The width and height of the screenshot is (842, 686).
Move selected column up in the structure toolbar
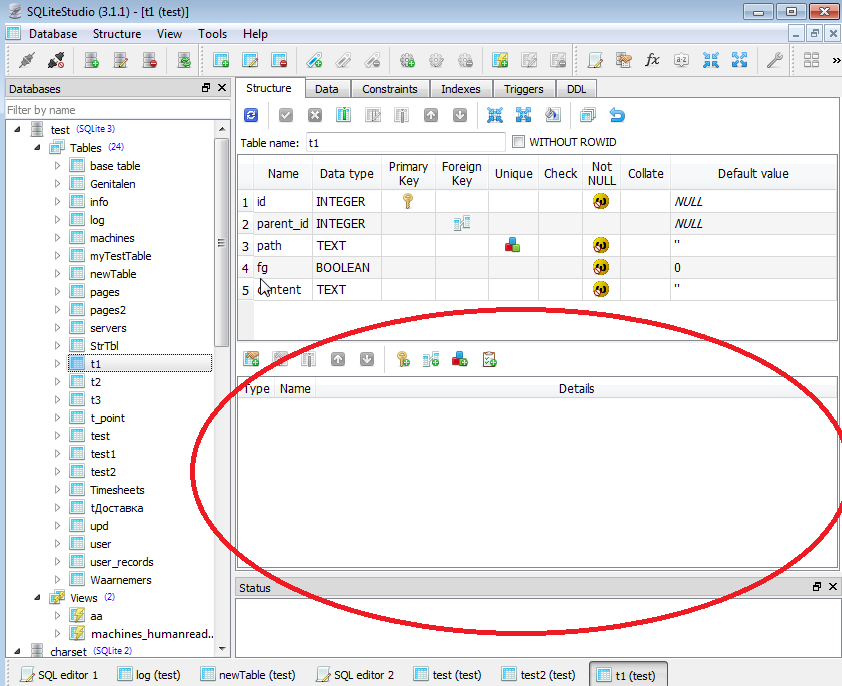(431, 115)
